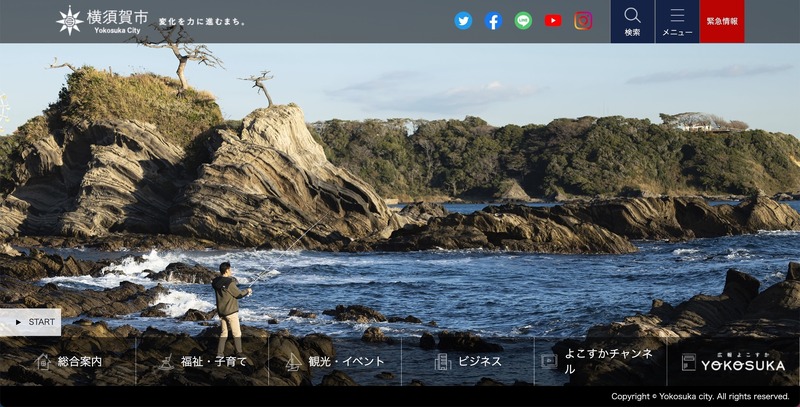This screenshot has height=407, width=800.
Task: Open the 福祉・子育て navigation item
Action: coord(215,362)
